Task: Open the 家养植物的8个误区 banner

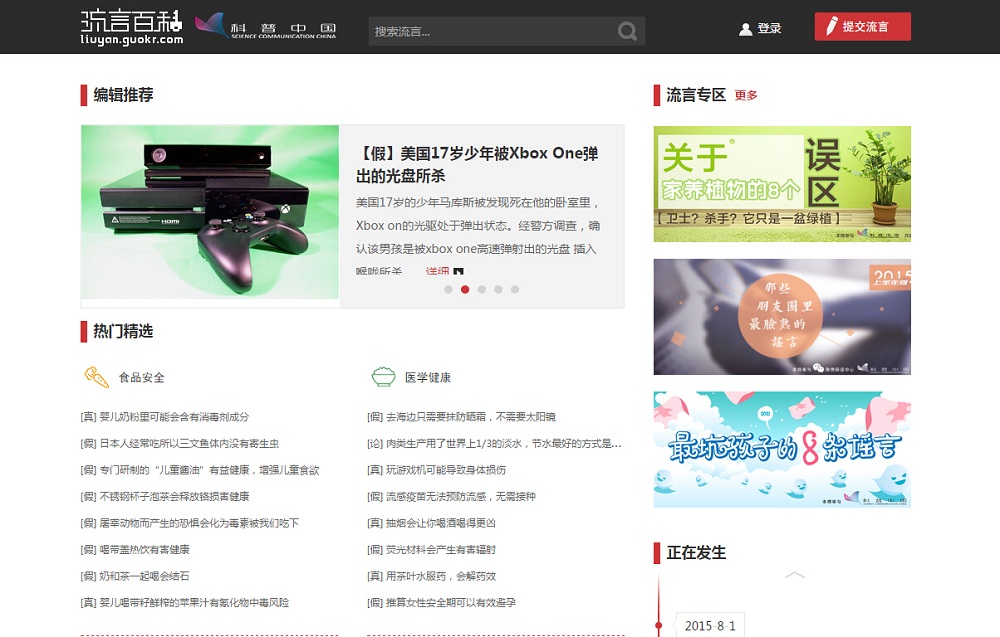Action: [782, 184]
